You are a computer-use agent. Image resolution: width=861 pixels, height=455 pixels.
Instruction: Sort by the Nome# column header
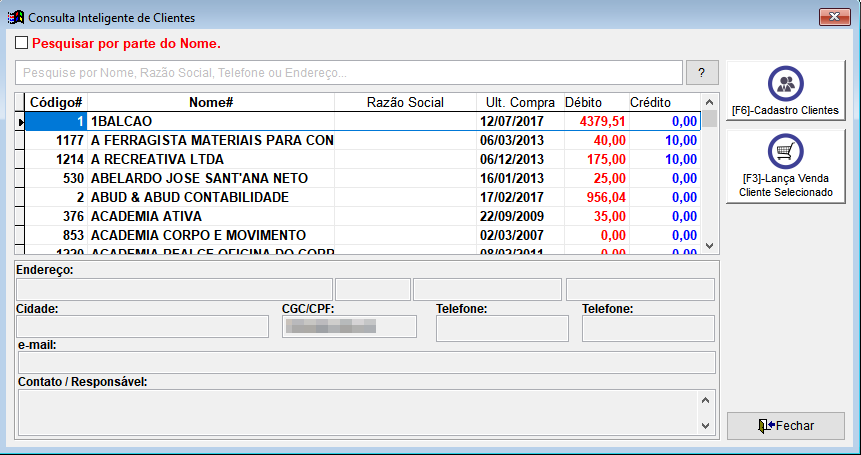(211, 102)
